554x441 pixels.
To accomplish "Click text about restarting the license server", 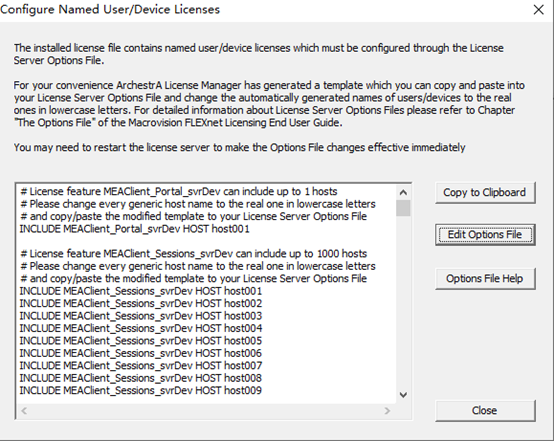I will coord(240,147).
